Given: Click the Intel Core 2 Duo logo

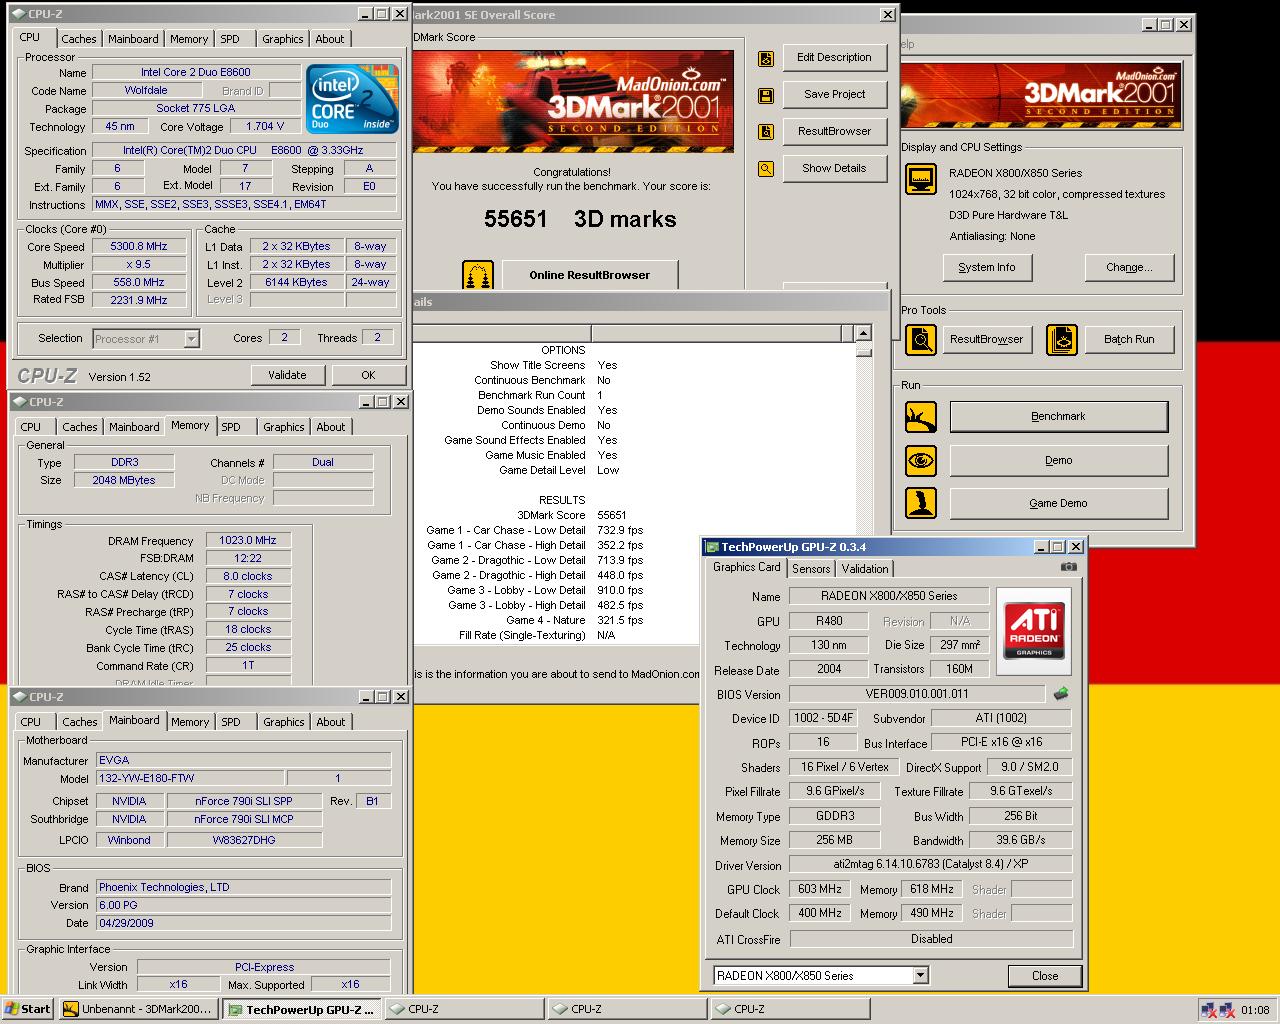Looking at the screenshot, I should coord(352,99).
